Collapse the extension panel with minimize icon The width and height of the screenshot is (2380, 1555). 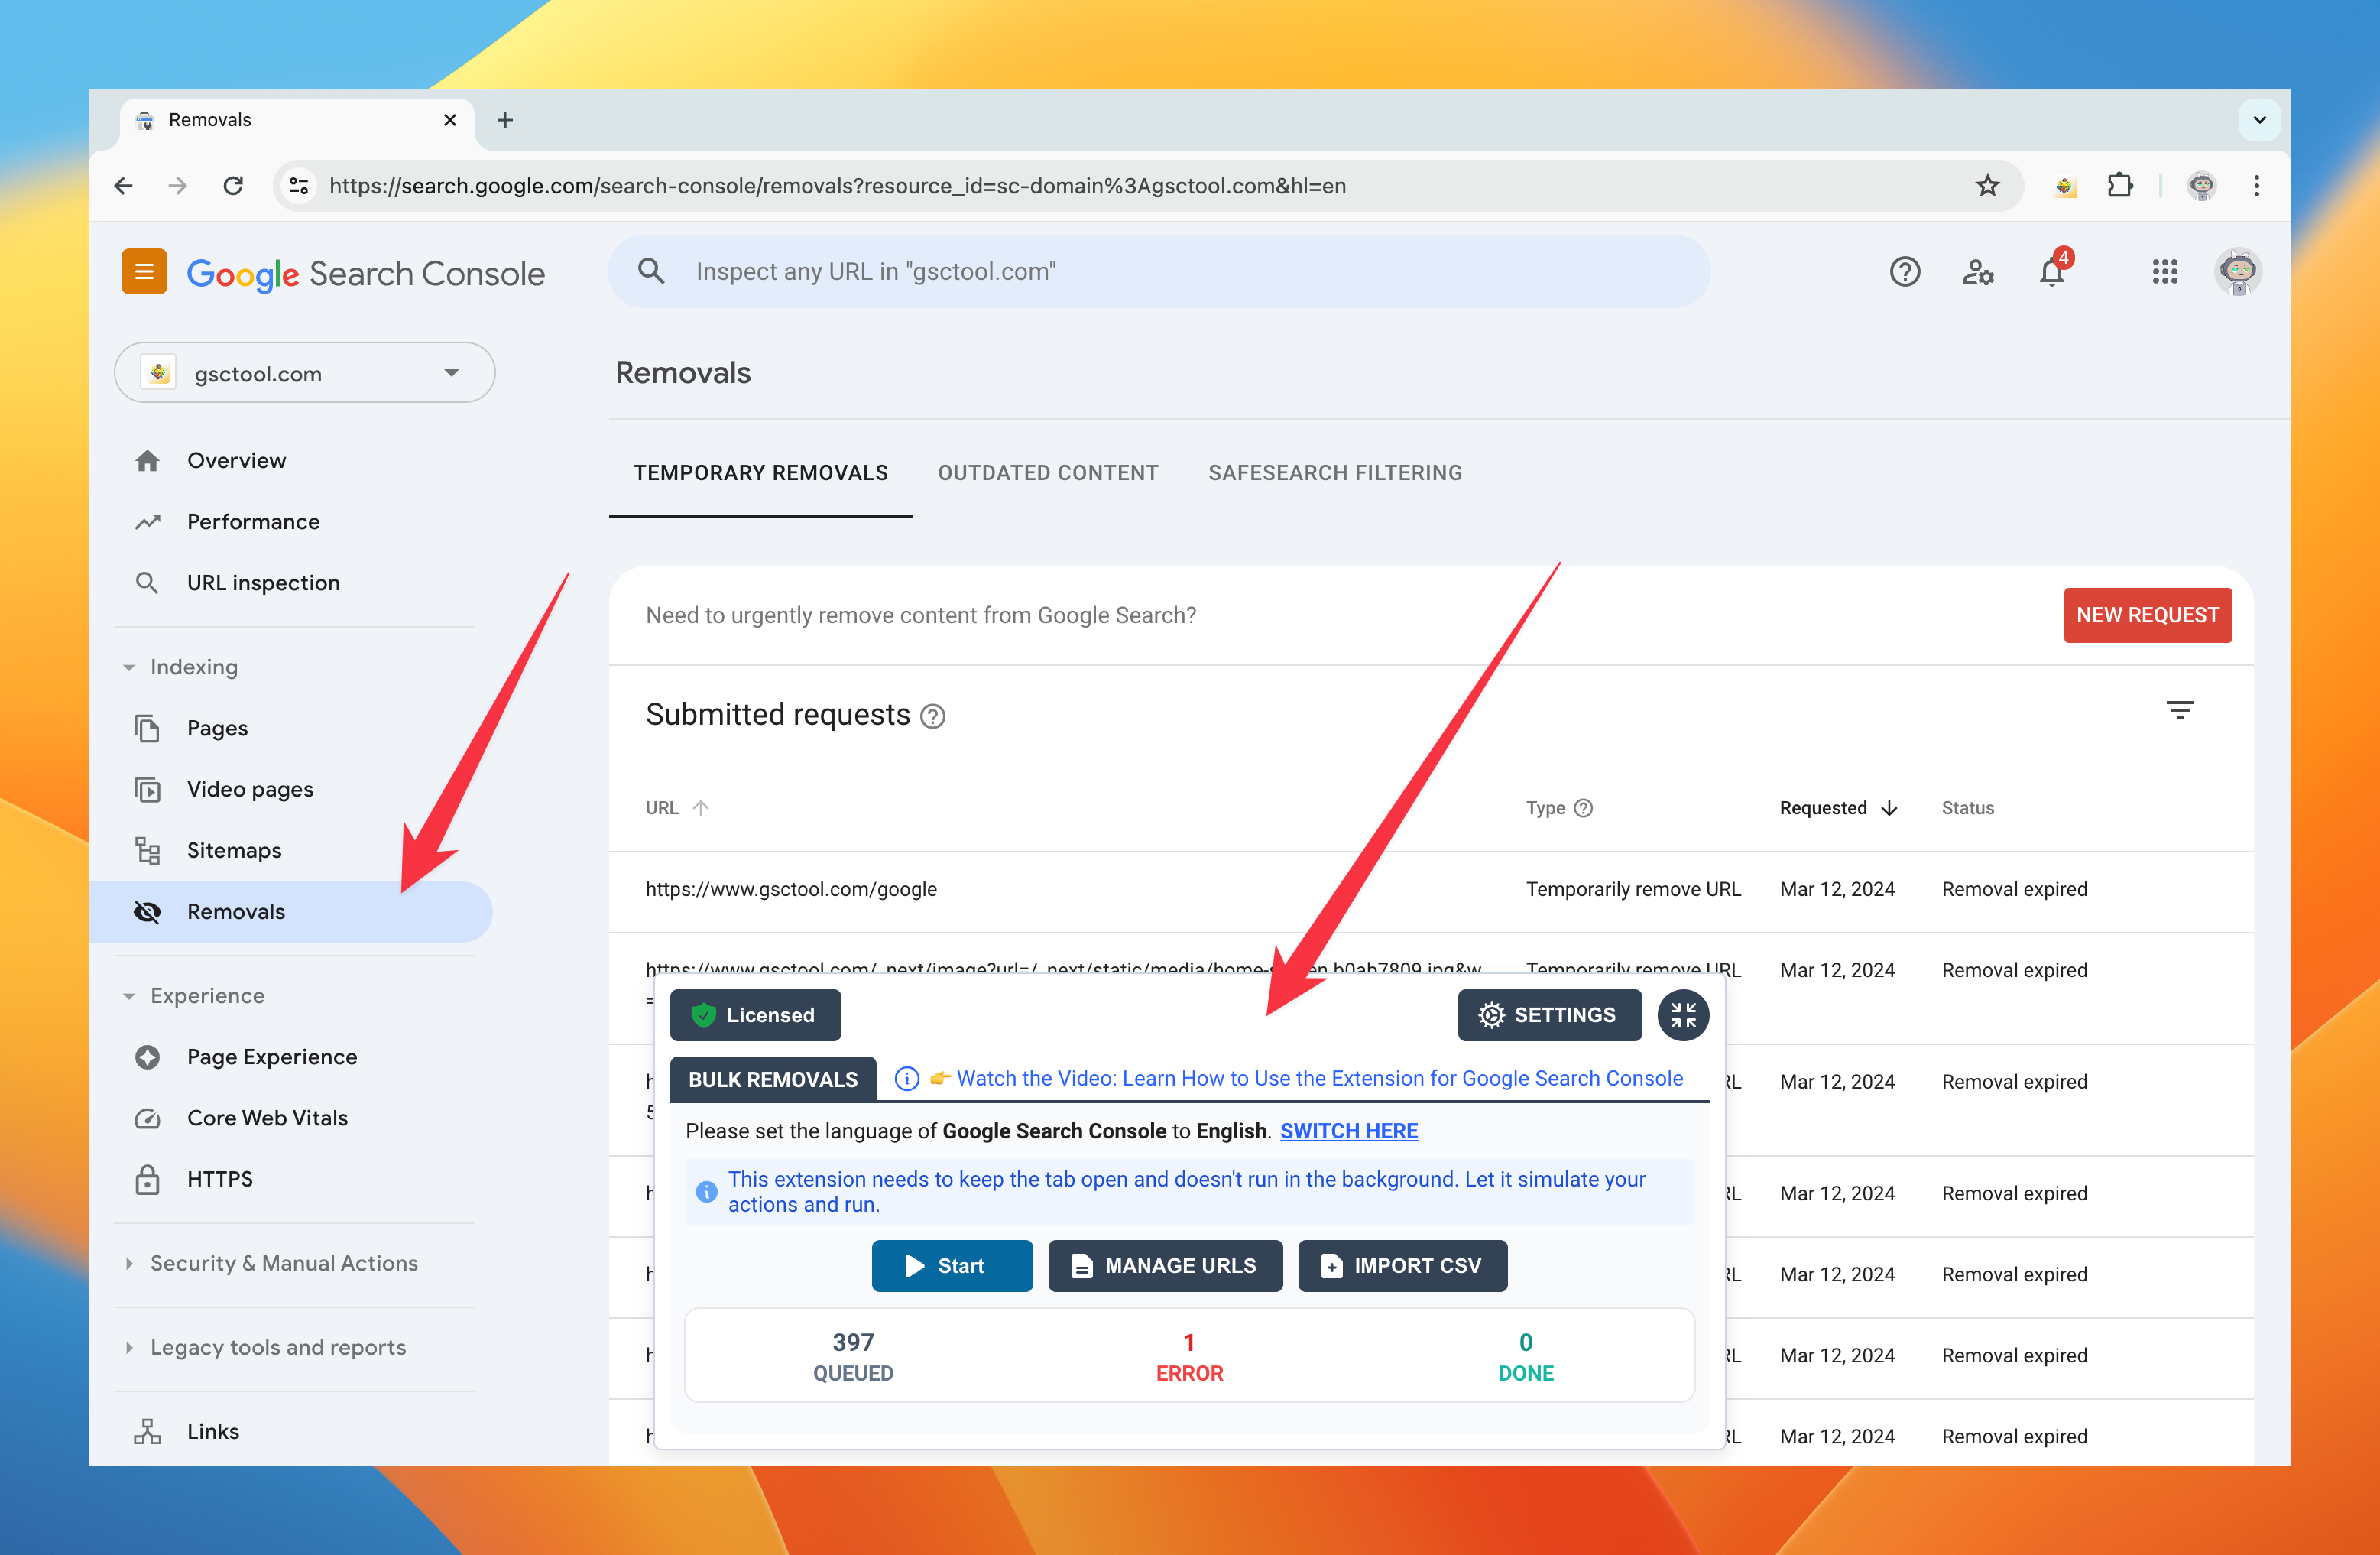pyautogui.click(x=1683, y=1015)
